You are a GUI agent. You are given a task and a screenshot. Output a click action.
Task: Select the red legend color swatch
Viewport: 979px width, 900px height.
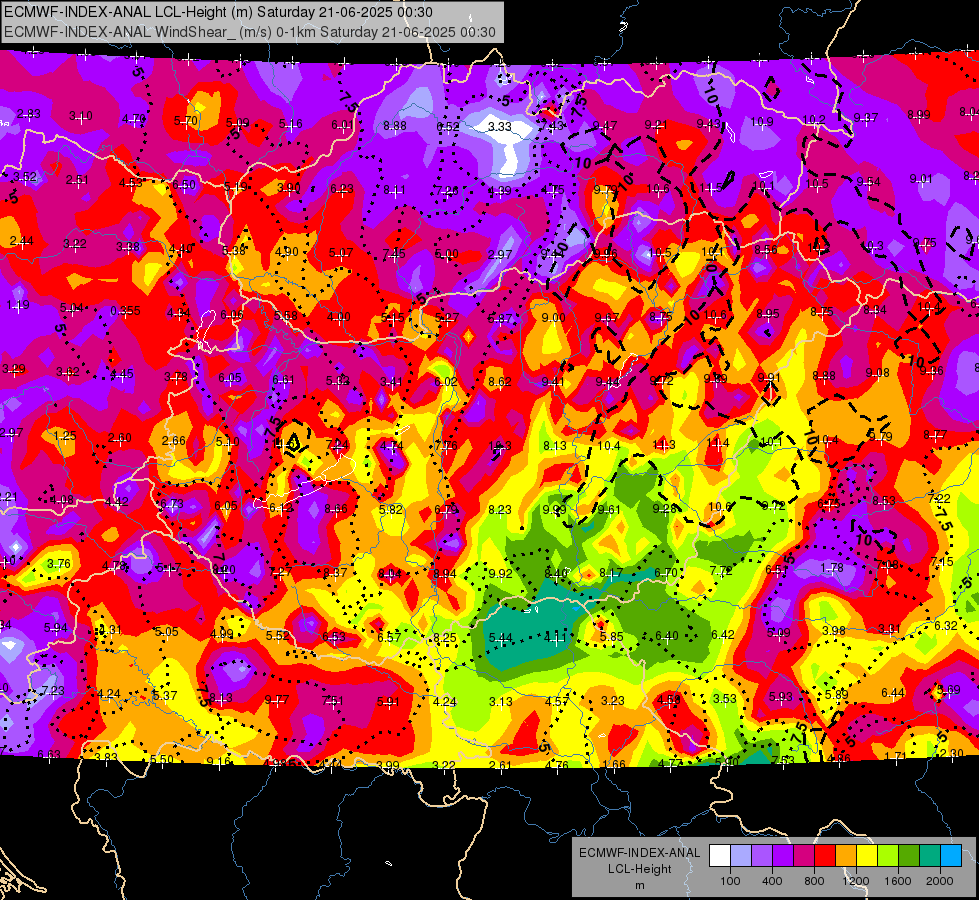click(825, 856)
